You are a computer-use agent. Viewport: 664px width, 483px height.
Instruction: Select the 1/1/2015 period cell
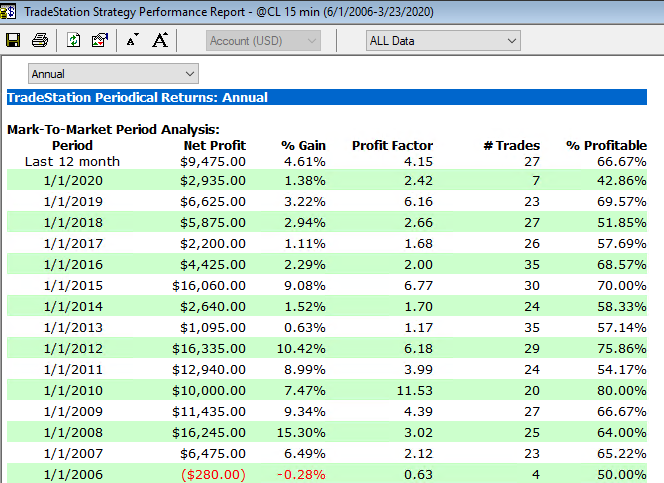[x=73, y=286]
